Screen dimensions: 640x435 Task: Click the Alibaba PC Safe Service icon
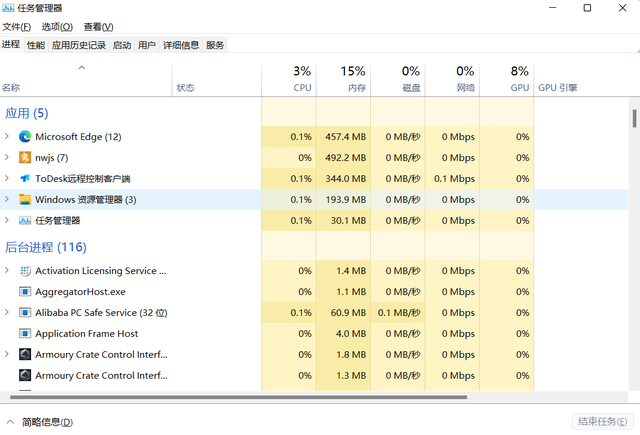[25, 313]
